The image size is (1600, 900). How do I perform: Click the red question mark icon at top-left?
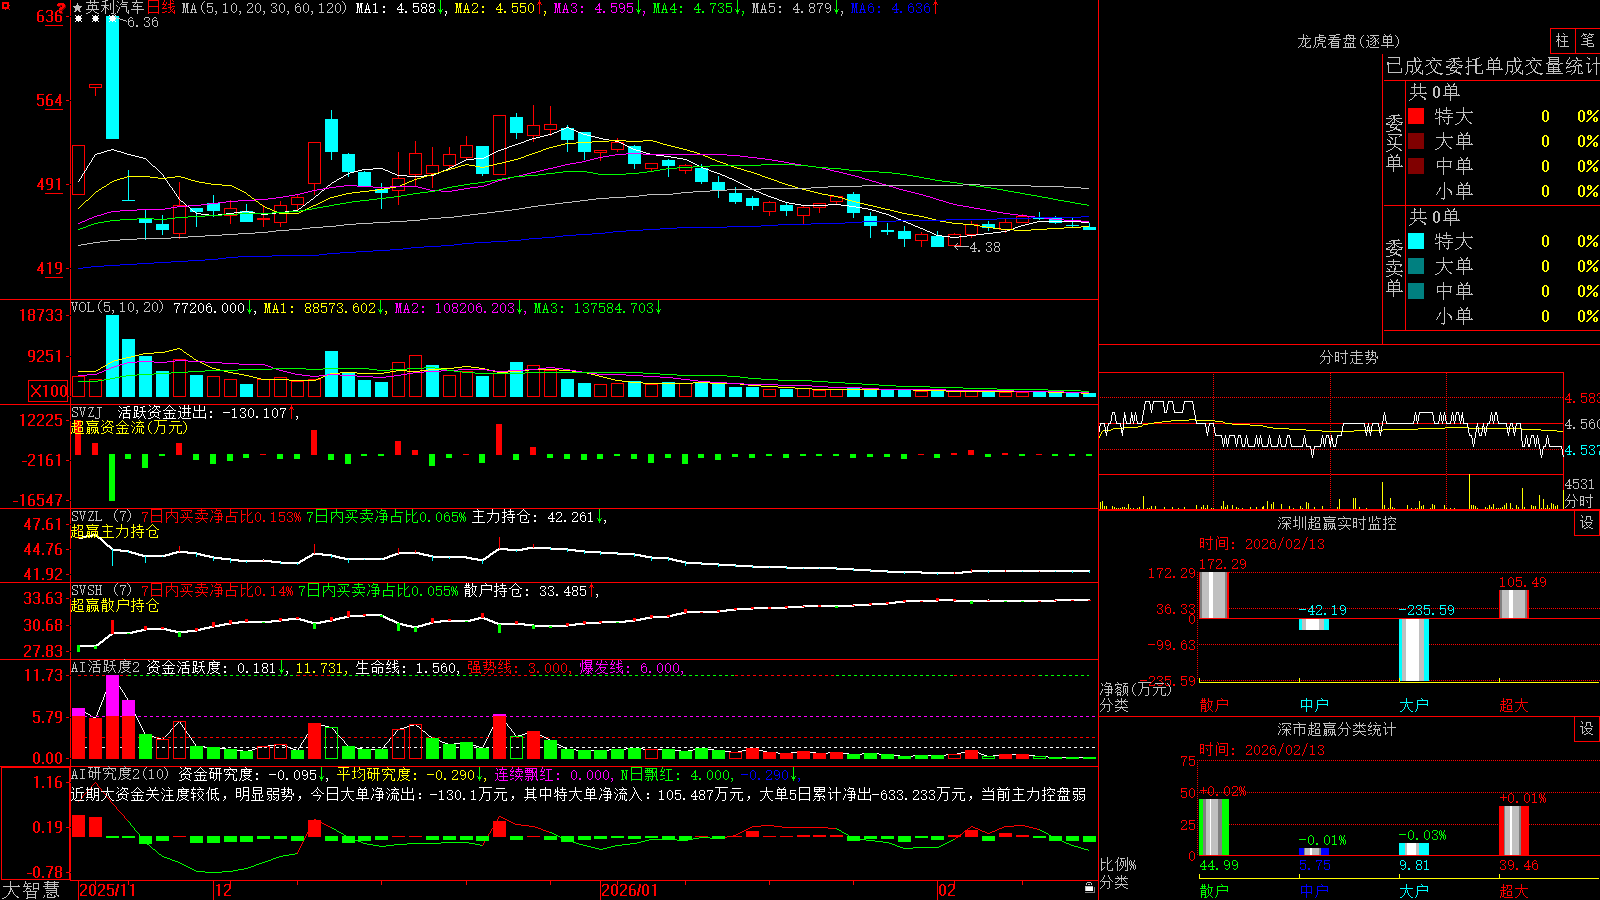[x=62, y=7]
